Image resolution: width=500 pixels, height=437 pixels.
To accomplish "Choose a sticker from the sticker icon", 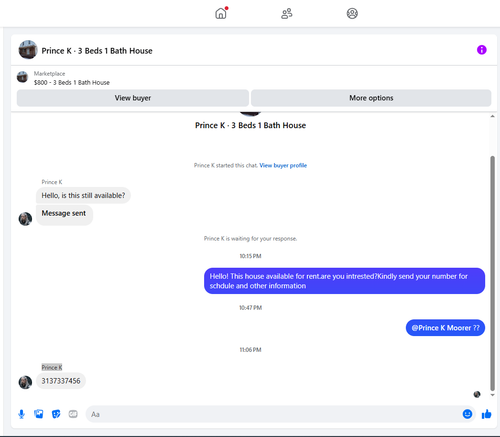I will 56,414.
